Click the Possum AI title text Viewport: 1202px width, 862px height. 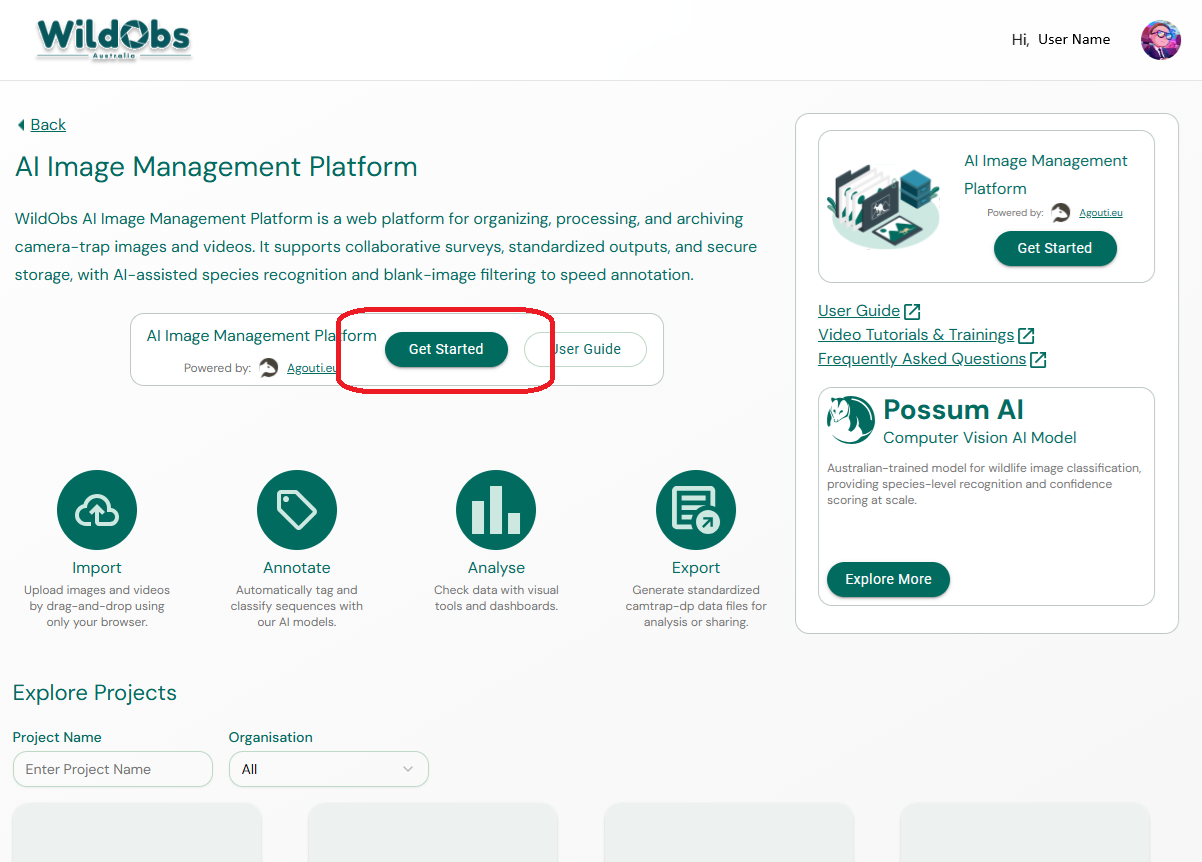tap(953, 410)
